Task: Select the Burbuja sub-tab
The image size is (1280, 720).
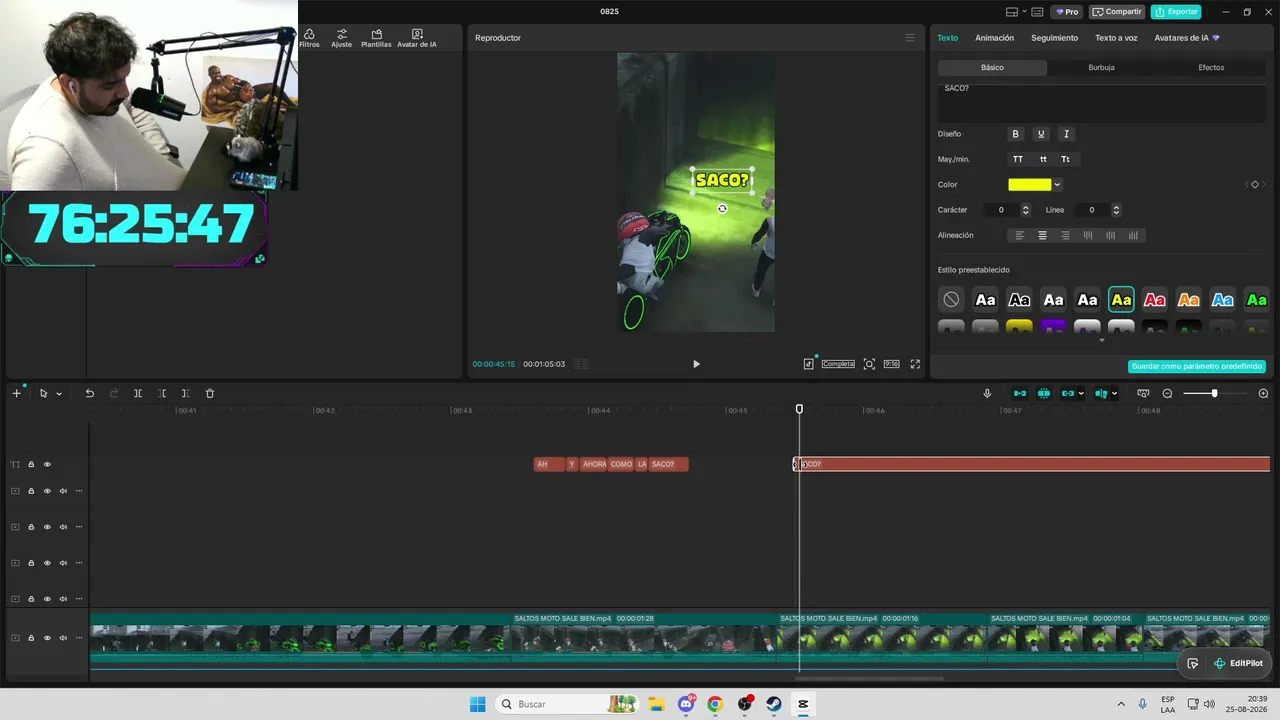Action: pyautogui.click(x=1101, y=68)
